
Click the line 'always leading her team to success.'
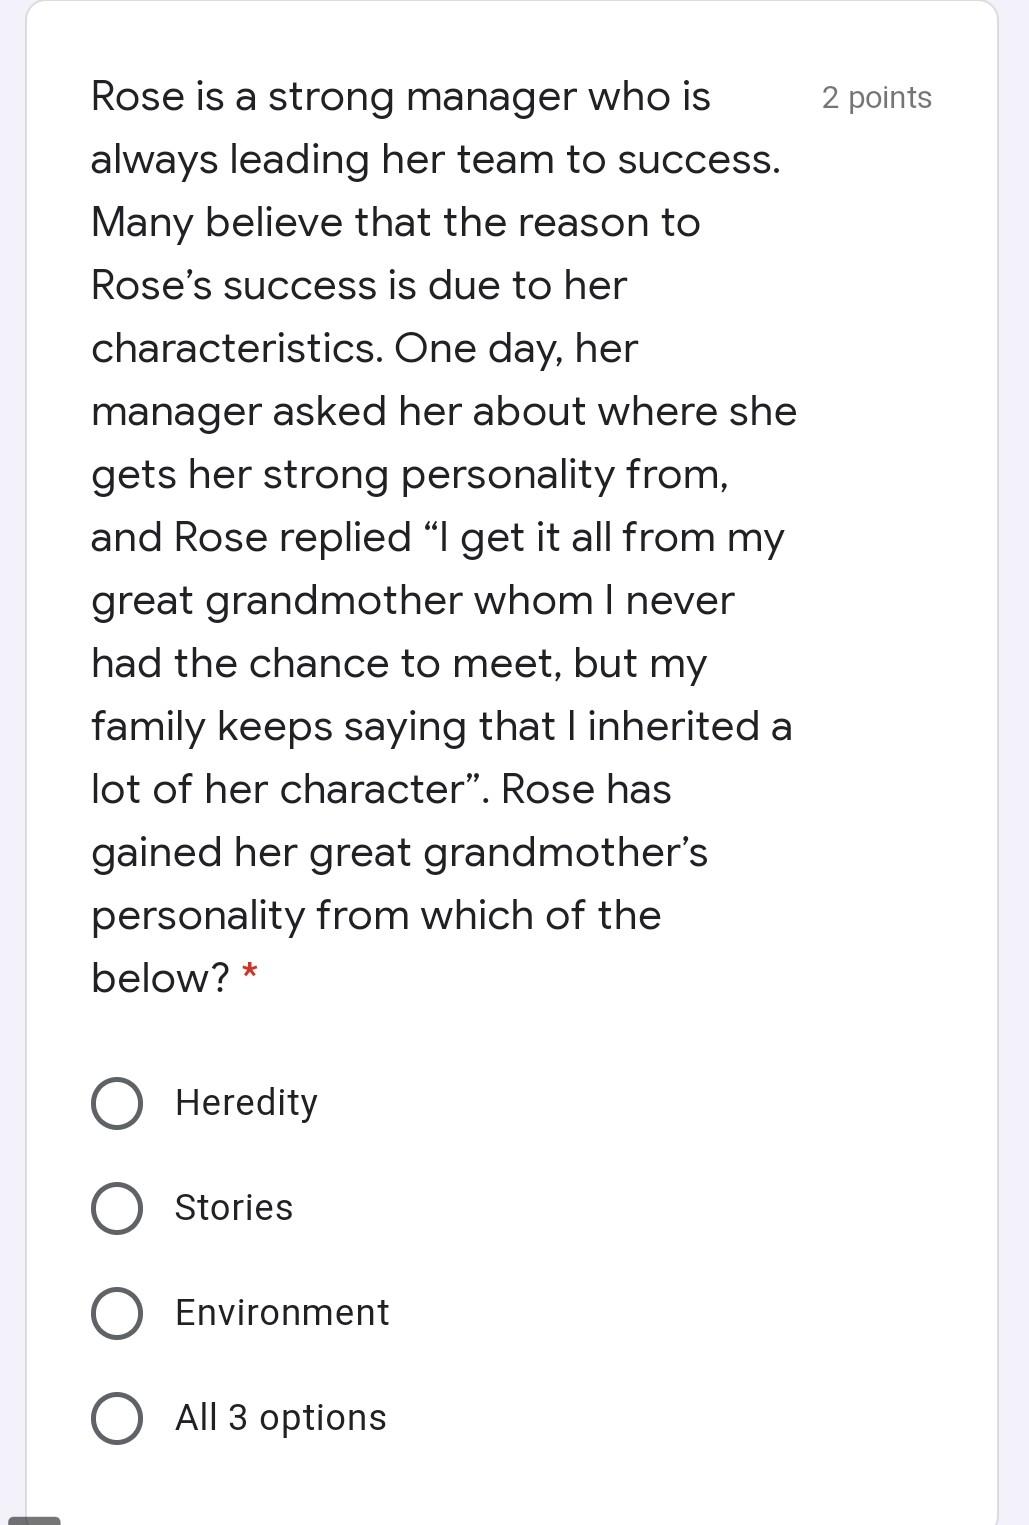(436, 161)
